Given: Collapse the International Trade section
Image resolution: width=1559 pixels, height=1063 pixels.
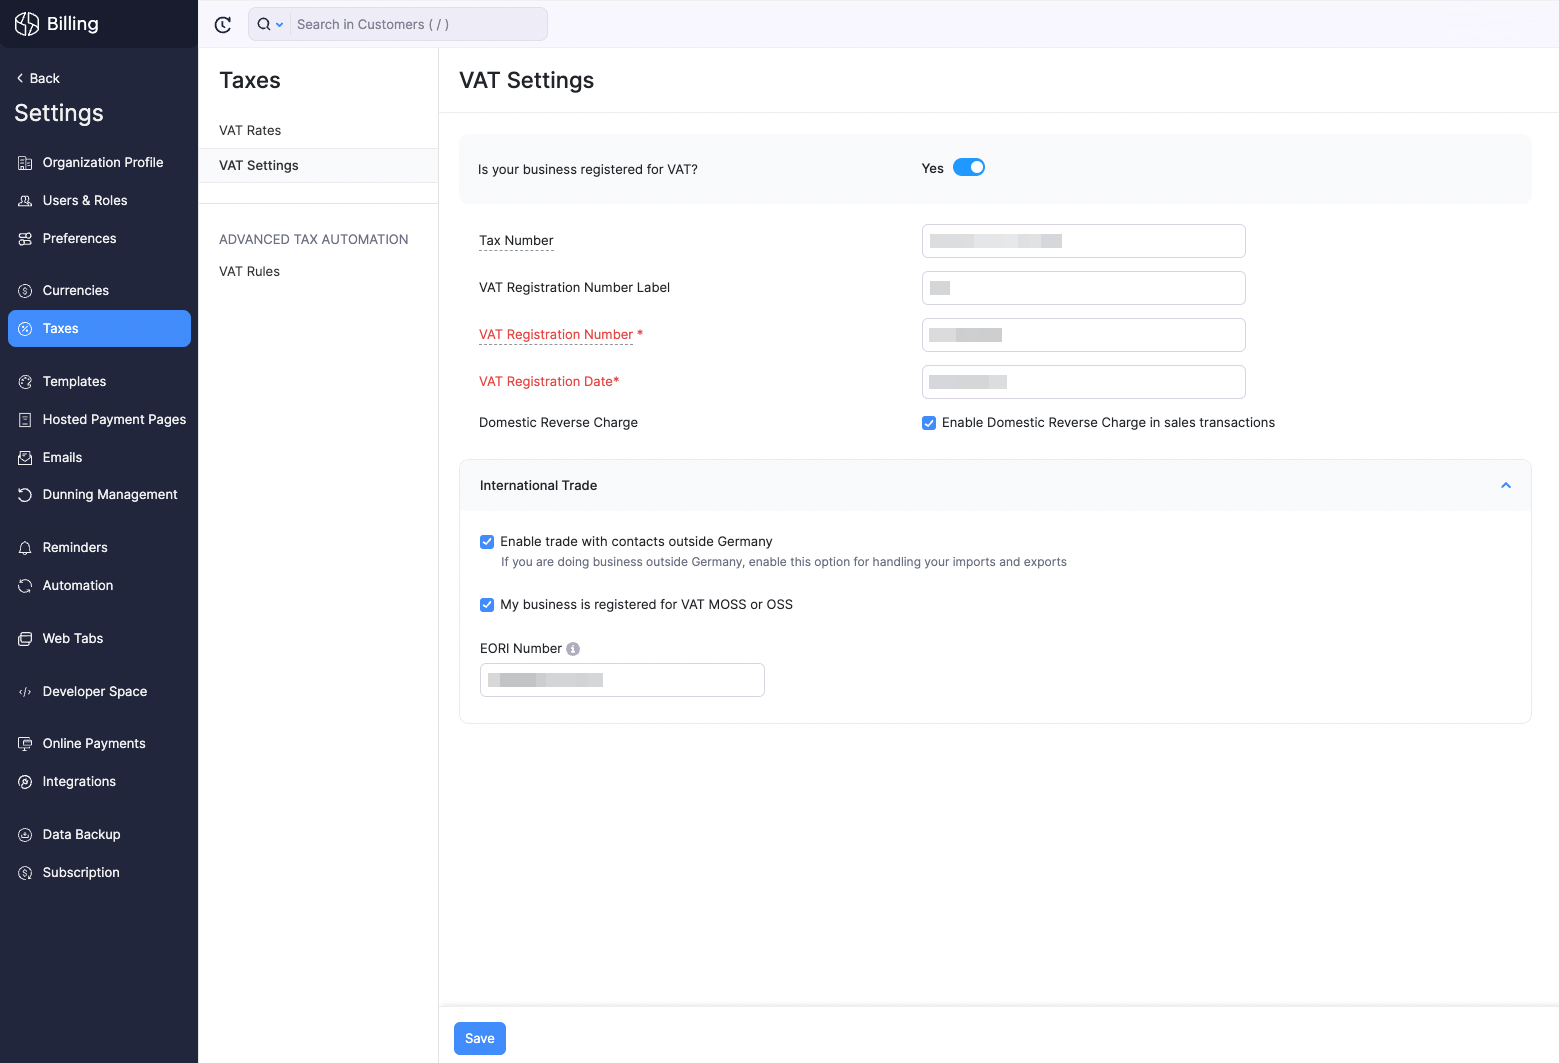Looking at the screenshot, I should tap(1505, 485).
